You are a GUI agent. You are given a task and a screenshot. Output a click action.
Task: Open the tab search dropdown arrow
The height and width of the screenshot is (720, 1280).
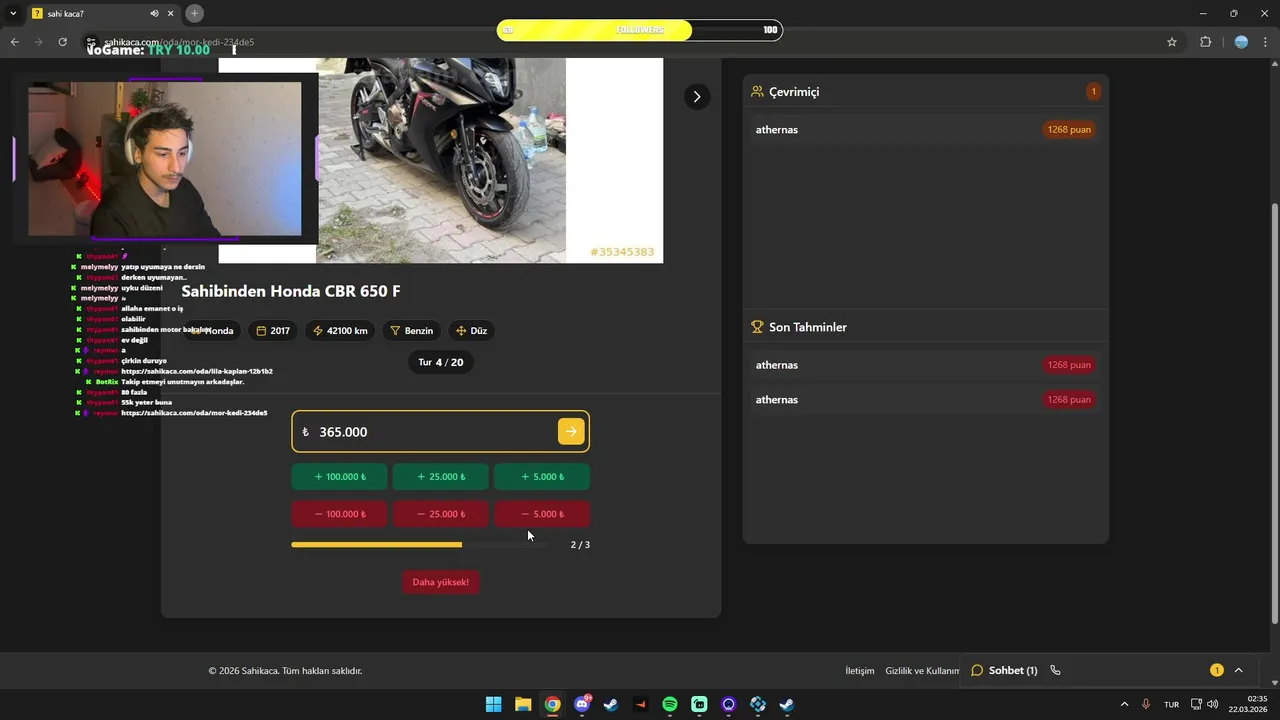click(x=13, y=13)
